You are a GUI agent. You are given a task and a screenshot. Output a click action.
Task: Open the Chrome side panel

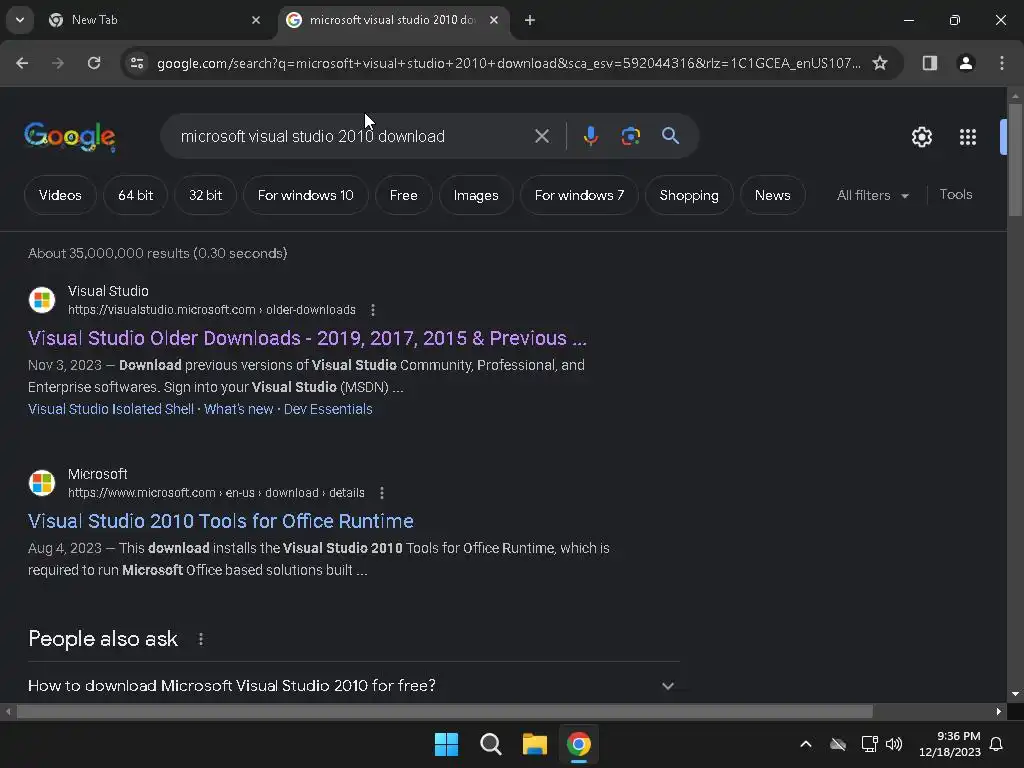(929, 63)
